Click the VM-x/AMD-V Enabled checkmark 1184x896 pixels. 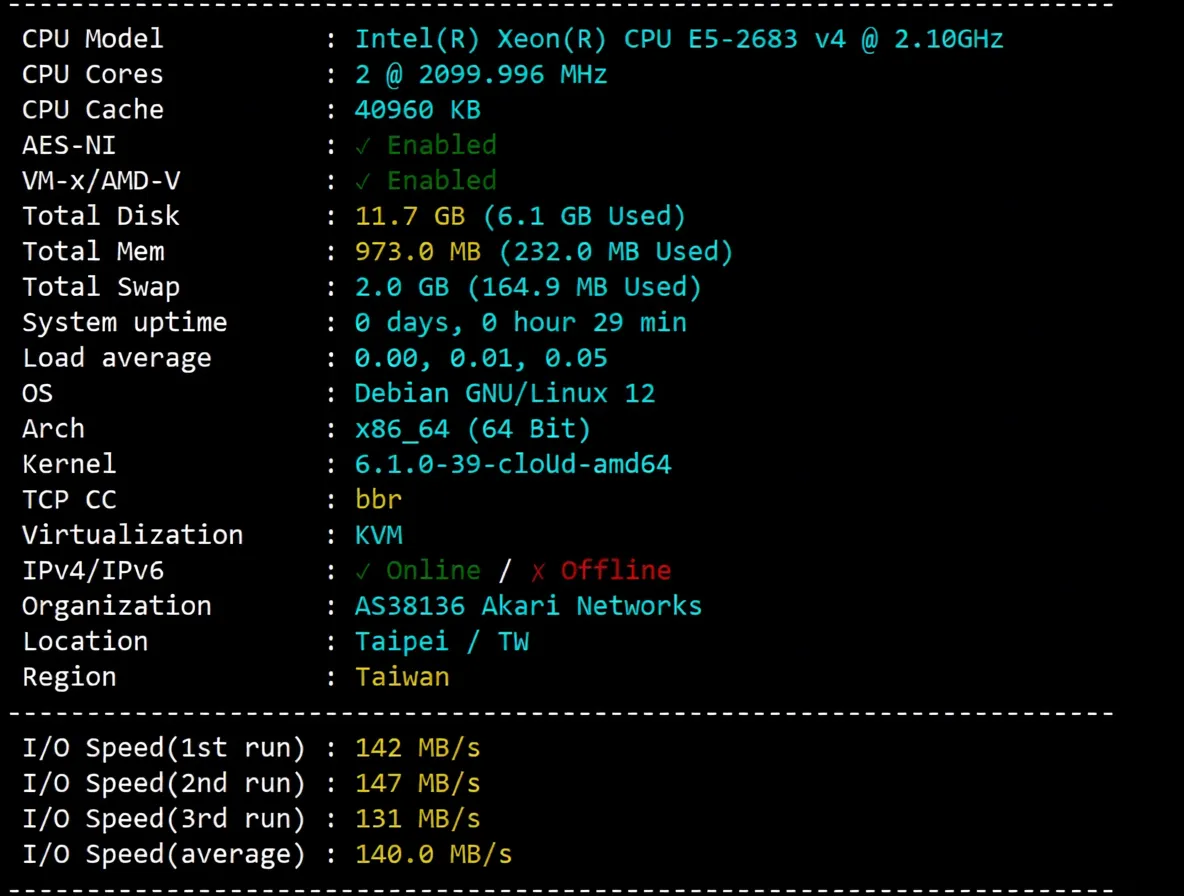pos(363,181)
